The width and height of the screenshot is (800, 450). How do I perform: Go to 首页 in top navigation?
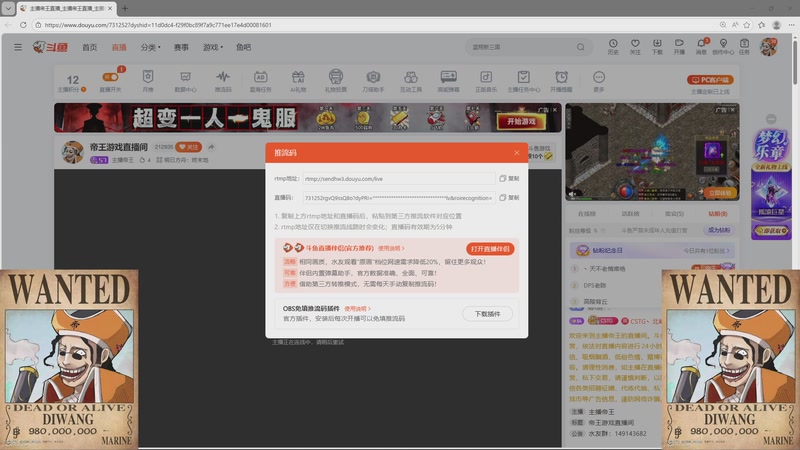pyautogui.click(x=89, y=47)
